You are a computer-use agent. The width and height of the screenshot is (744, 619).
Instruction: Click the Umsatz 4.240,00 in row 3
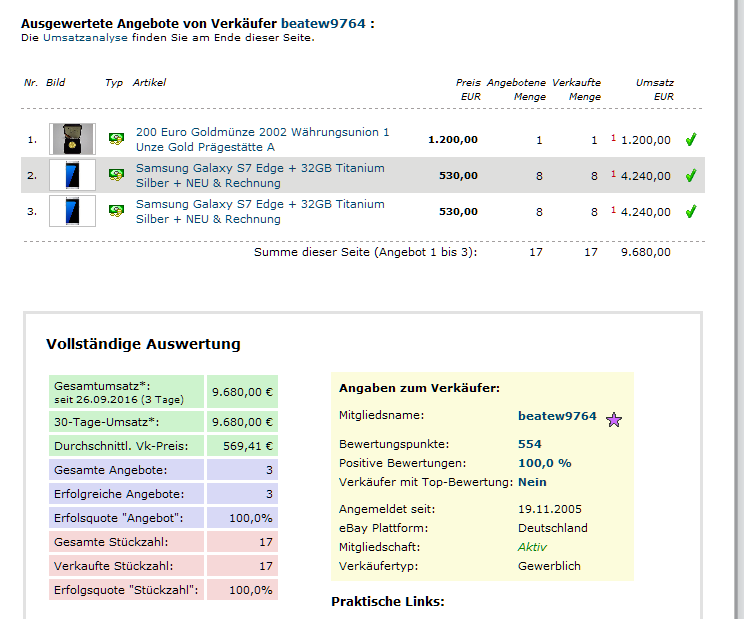pyautogui.click(x=646, y=212)
